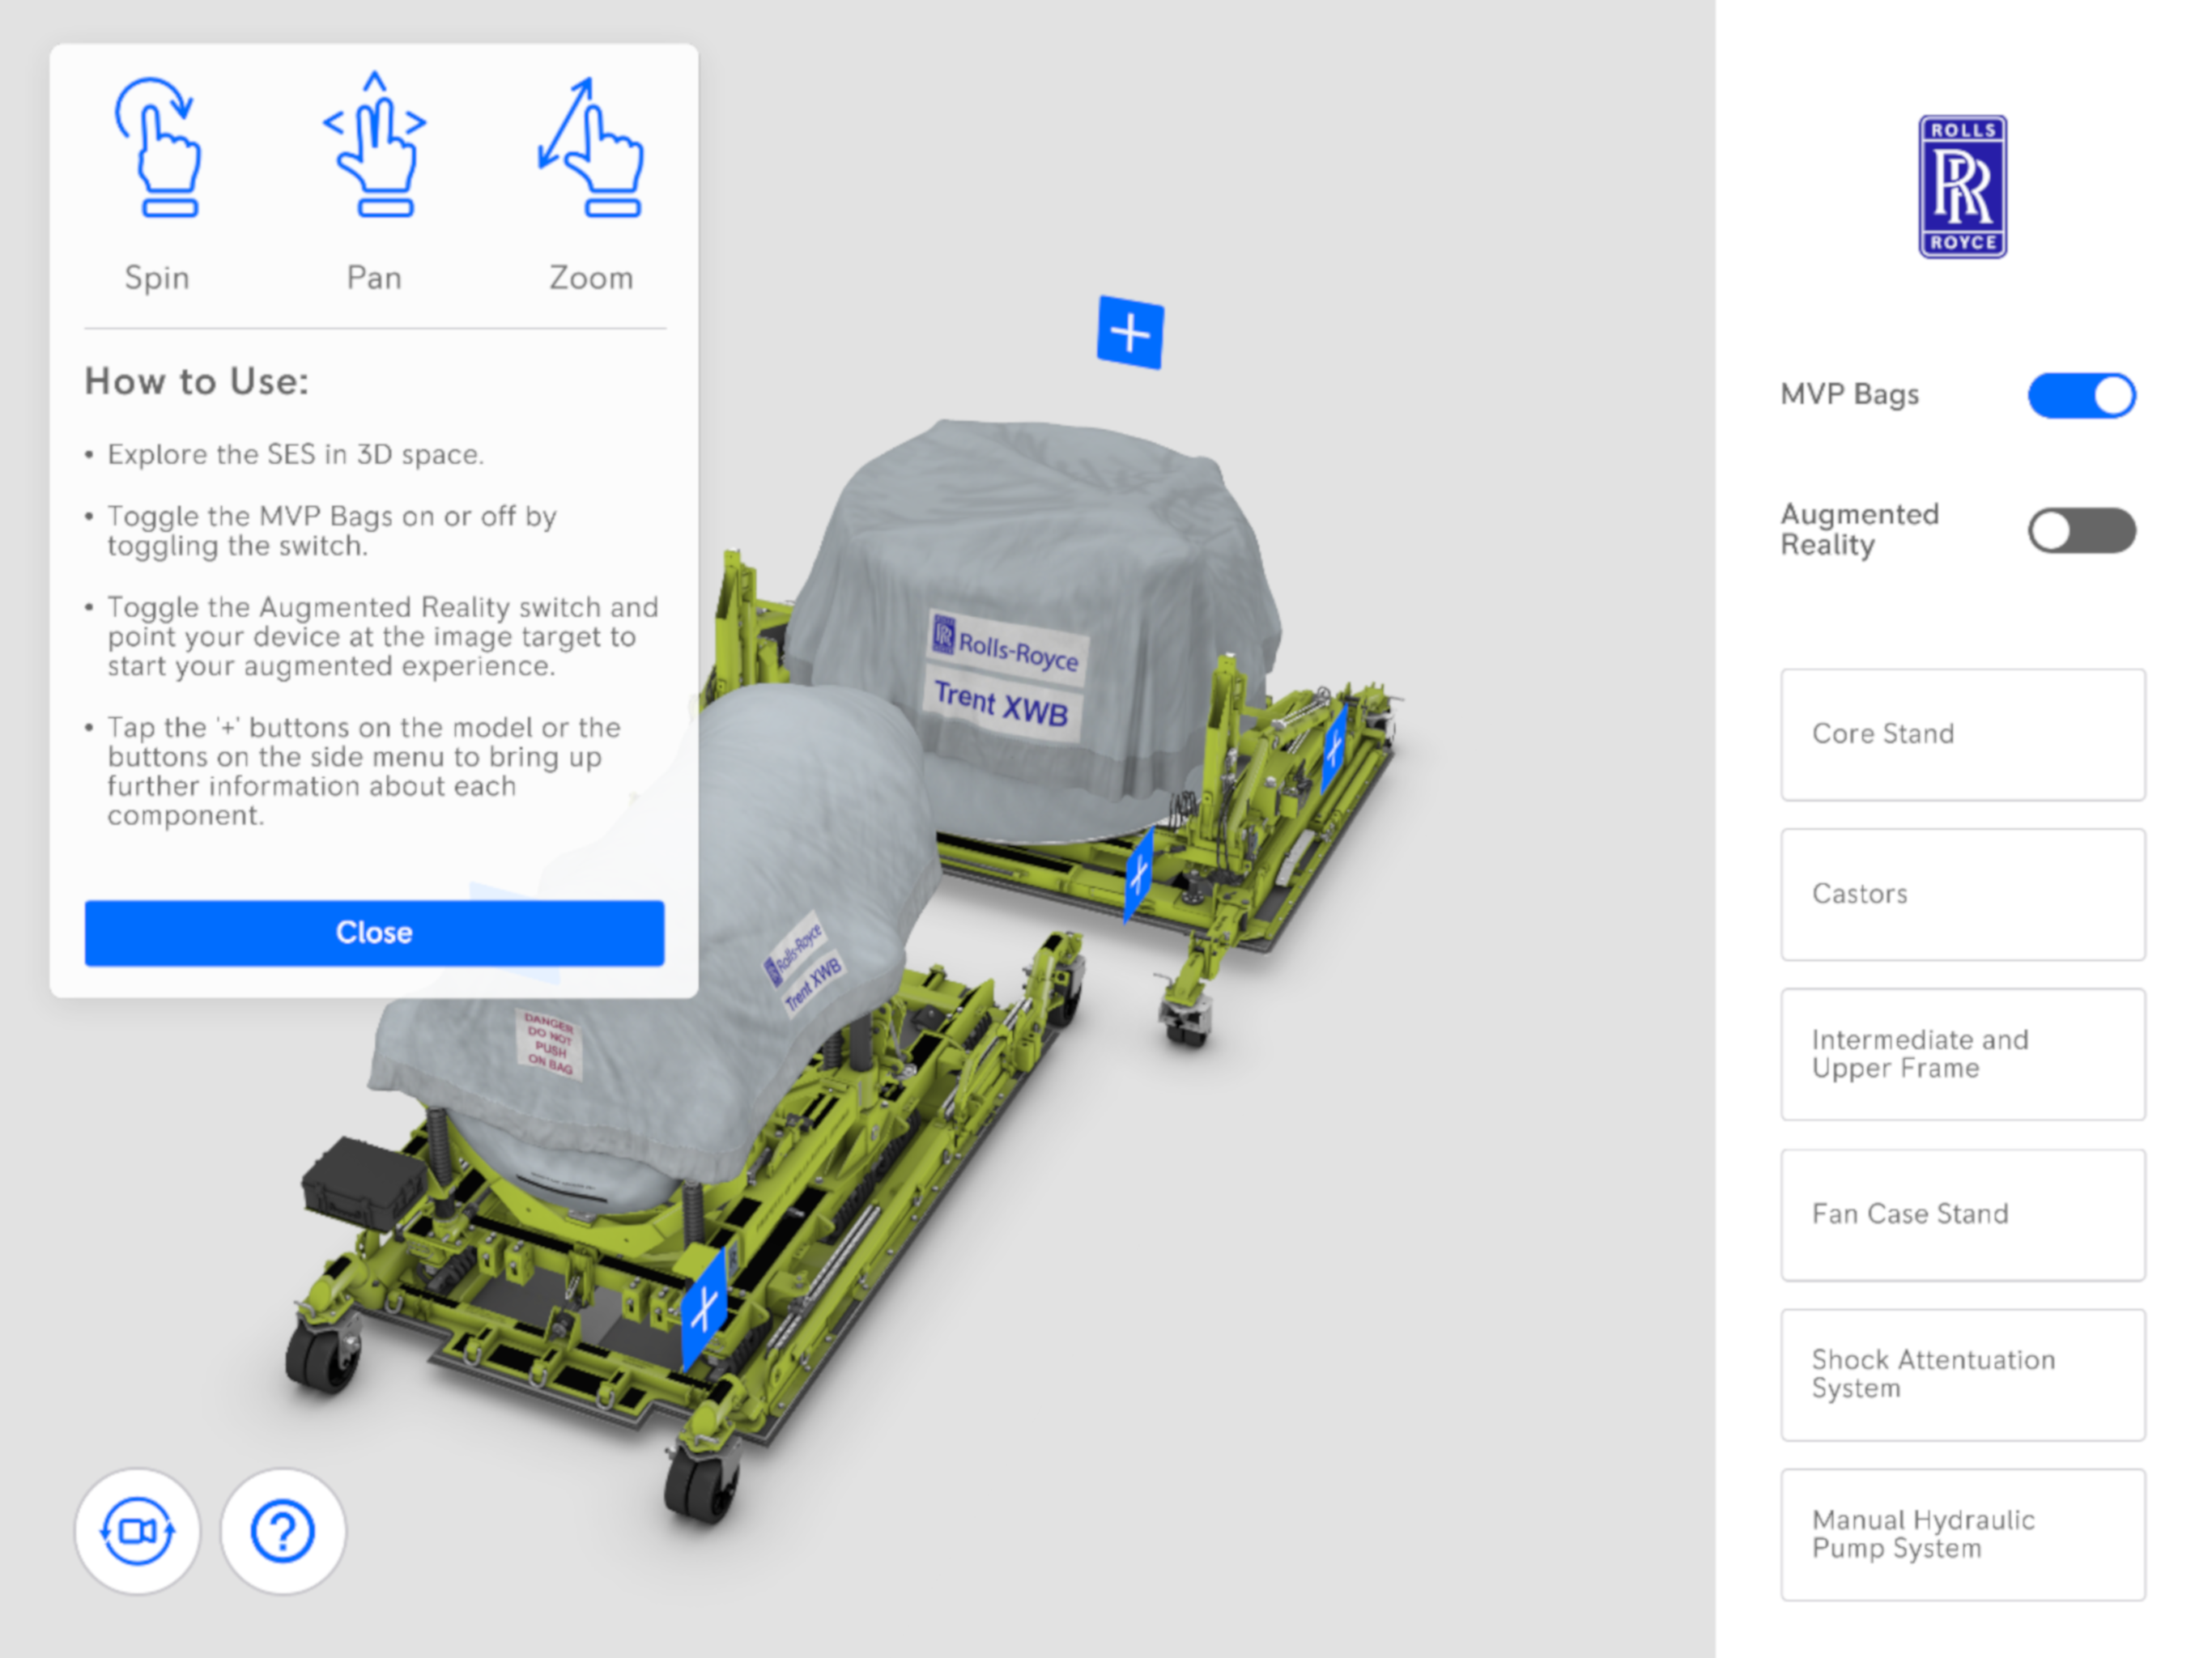Viewport: 2212px width, 1658px height.
Task: Close the How to Use panel
Action: pyautogui.click(x=374, y=933)
